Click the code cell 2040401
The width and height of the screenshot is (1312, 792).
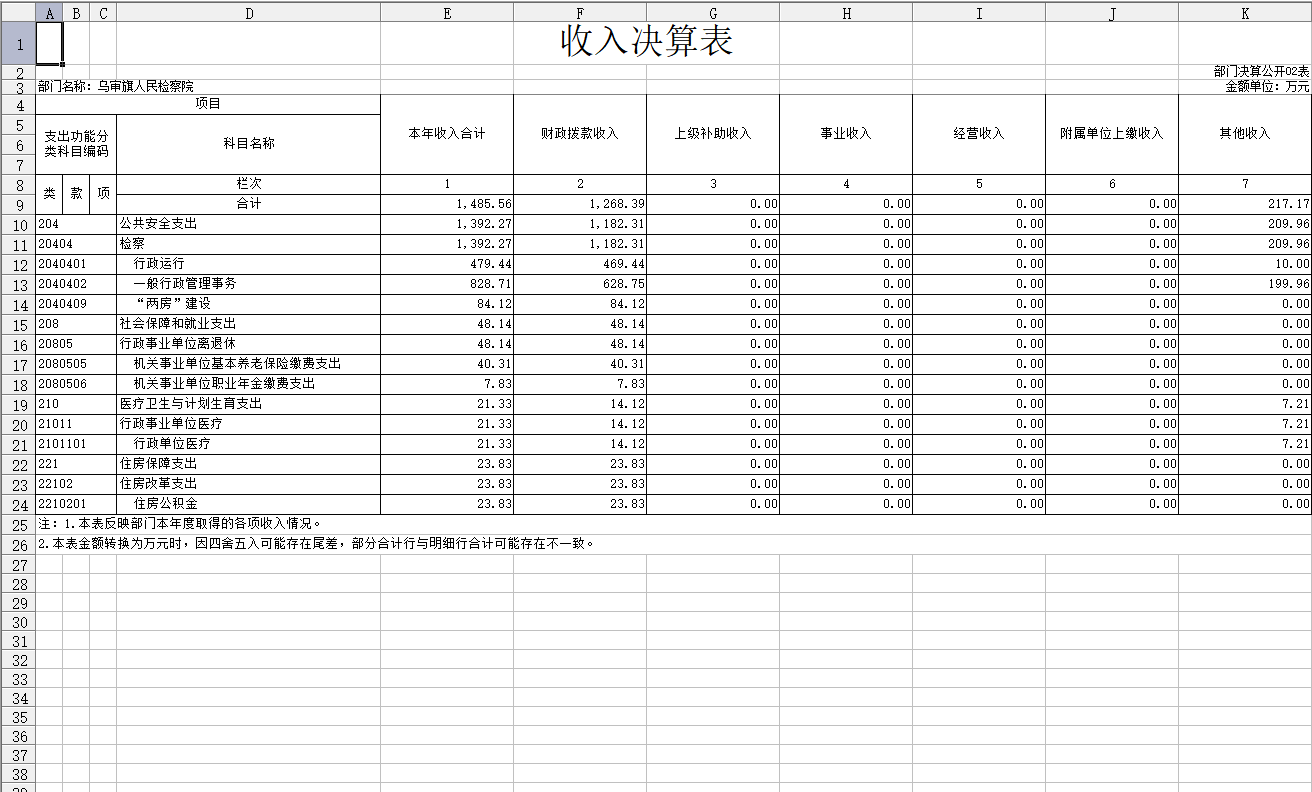coord(76,264)
